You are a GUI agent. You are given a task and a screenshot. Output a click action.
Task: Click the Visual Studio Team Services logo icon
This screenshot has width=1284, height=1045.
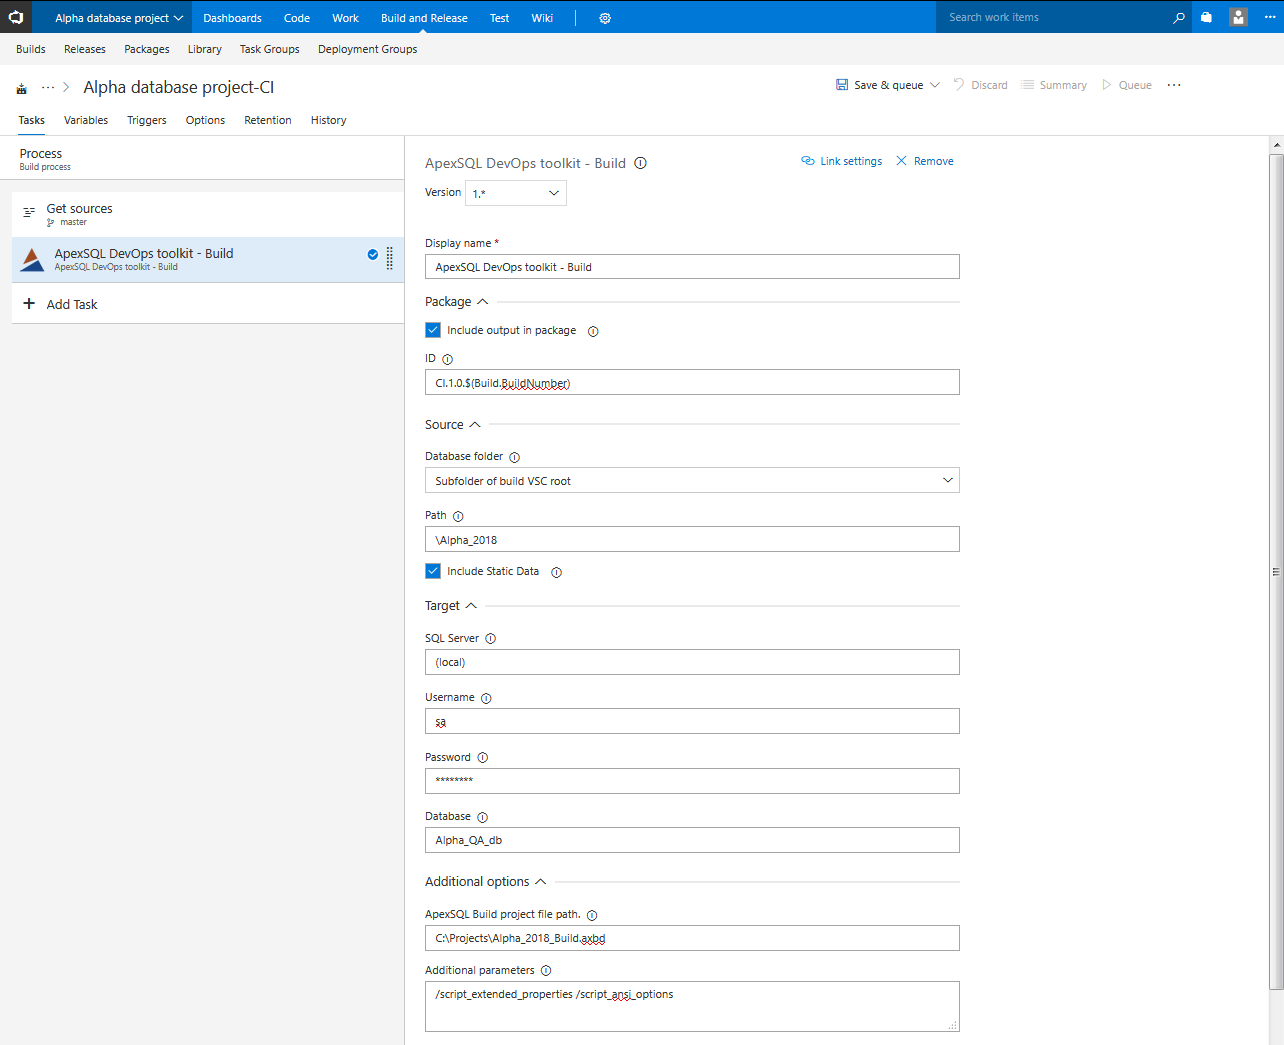pyautogui.click(x=16, y=17)
